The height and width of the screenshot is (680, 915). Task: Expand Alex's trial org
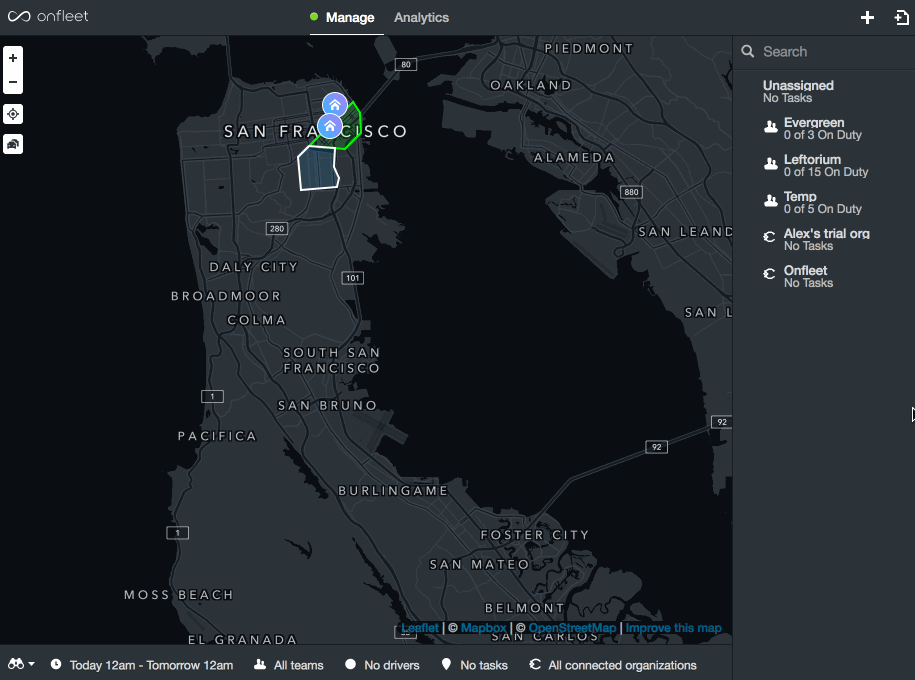point(823,239)
